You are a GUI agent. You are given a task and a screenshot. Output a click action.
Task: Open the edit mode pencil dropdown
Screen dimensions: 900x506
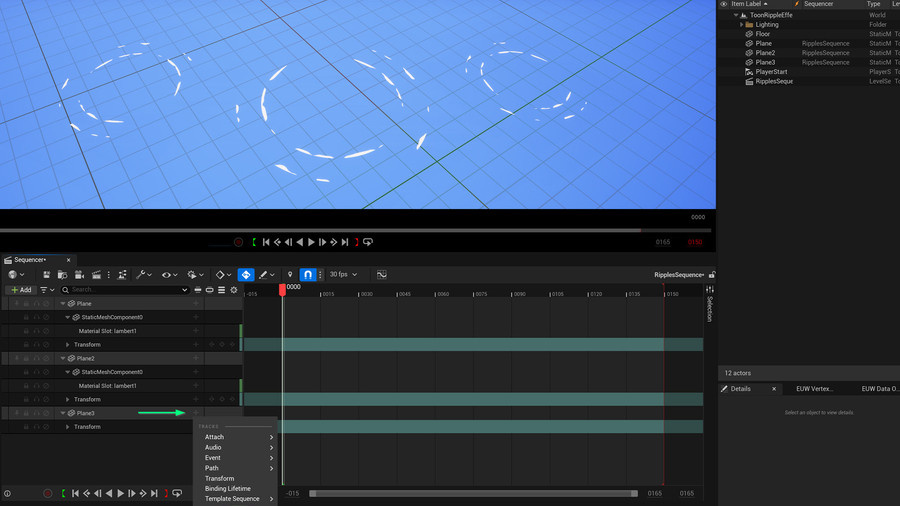(x=266, y=275)
